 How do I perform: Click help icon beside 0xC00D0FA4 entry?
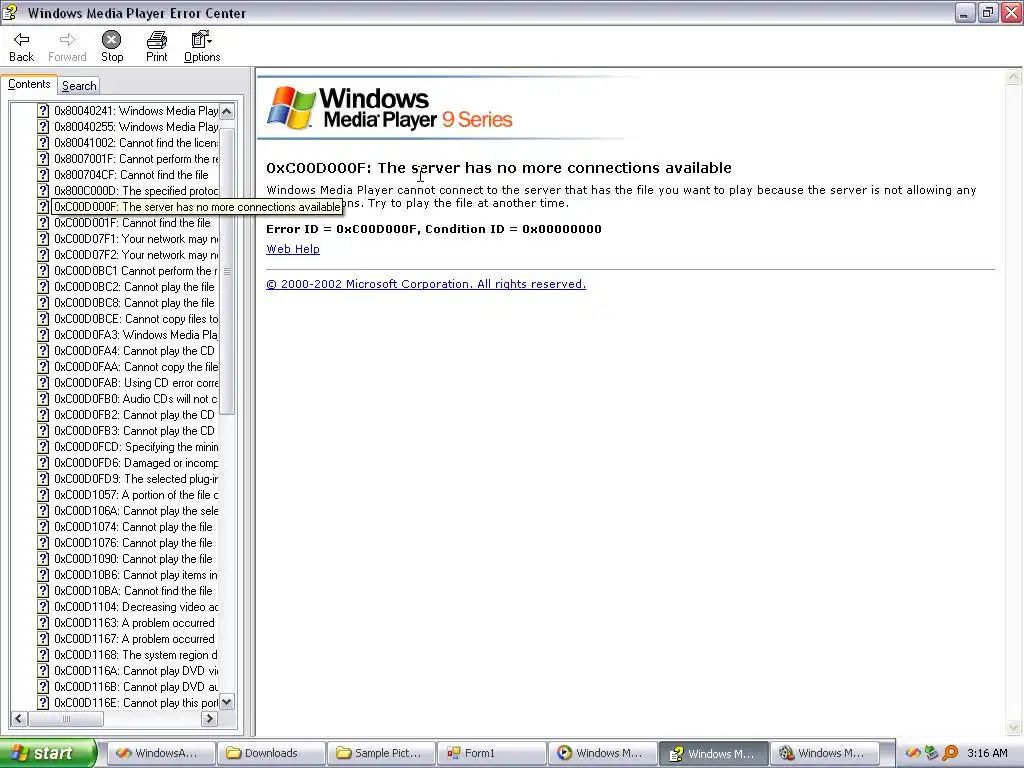coord(43,351)
